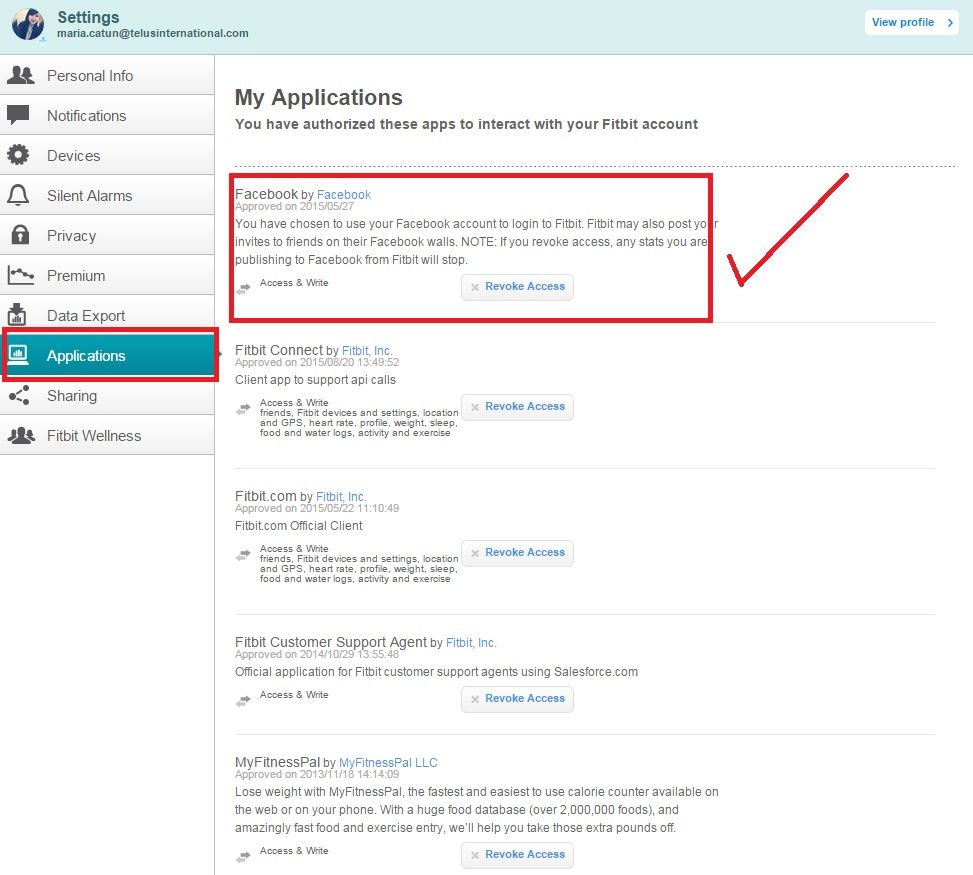The height and width of the screenshot is (875, 973).
Task: Click the Fitbit Connect app name
Action: (279, 350)
